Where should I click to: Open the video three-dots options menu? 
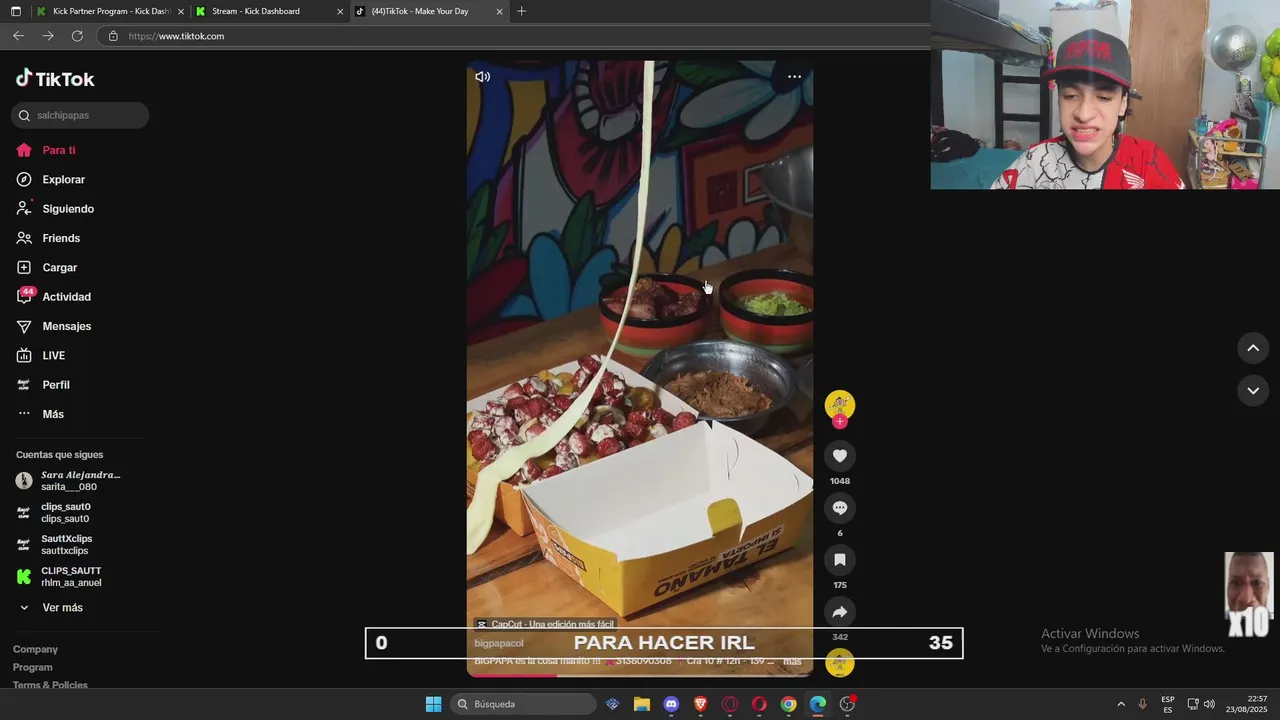click(794, 77)
